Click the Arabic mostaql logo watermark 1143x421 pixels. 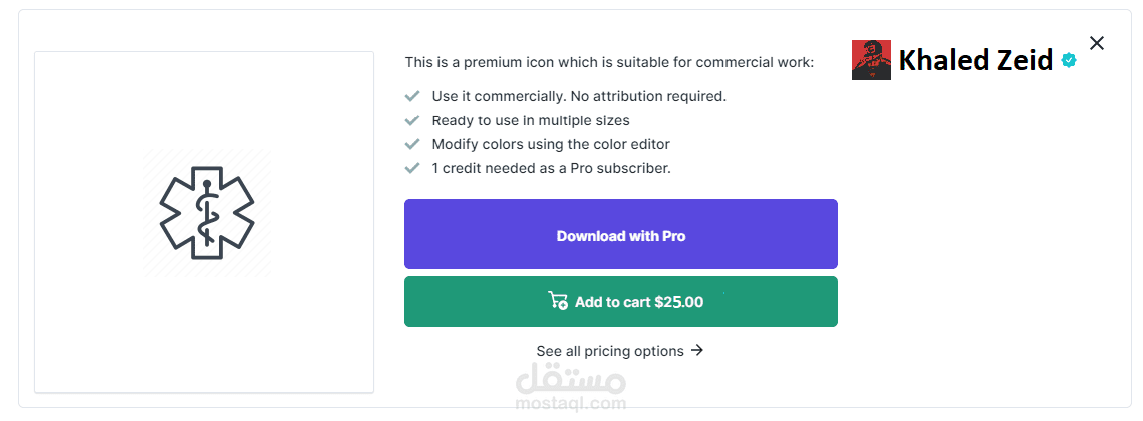click(573, 380)
